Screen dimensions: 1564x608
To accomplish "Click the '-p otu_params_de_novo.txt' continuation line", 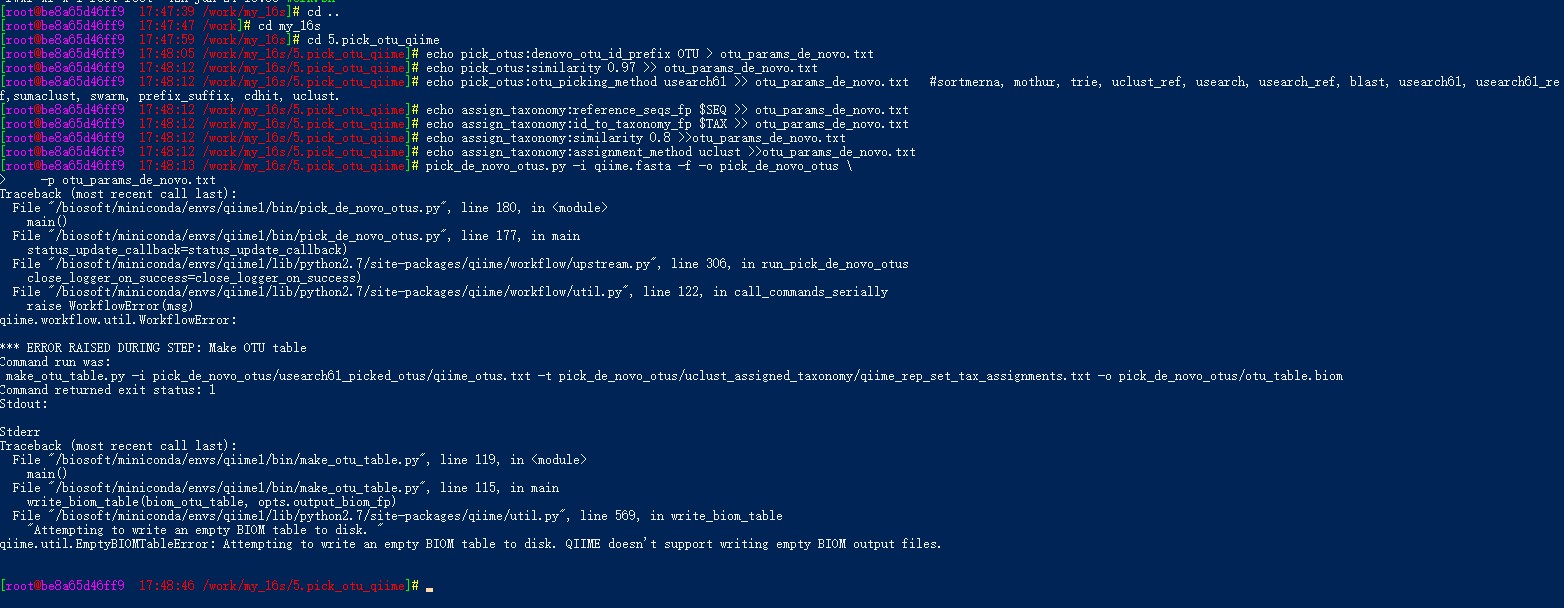I will click(x=128, y=179).
